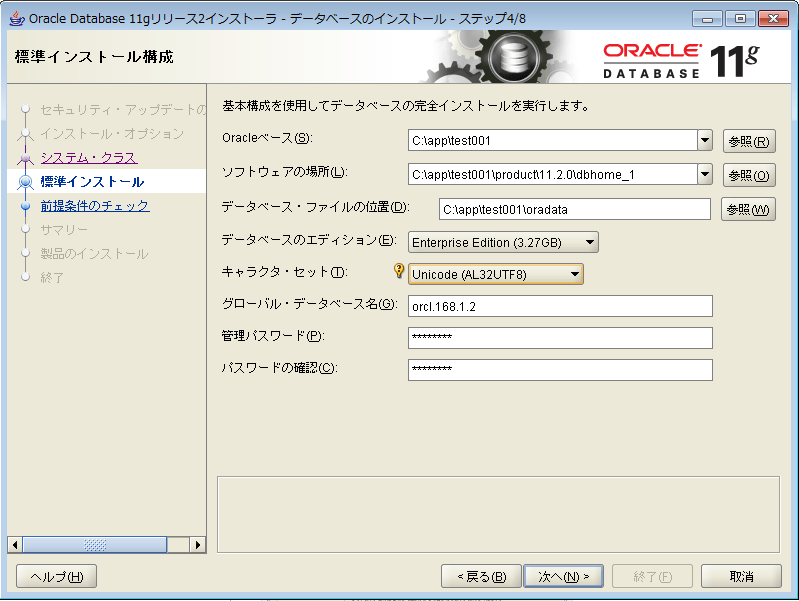
Task: Click the database file location field
Action: pyautogui.click(x=574, y=209)
